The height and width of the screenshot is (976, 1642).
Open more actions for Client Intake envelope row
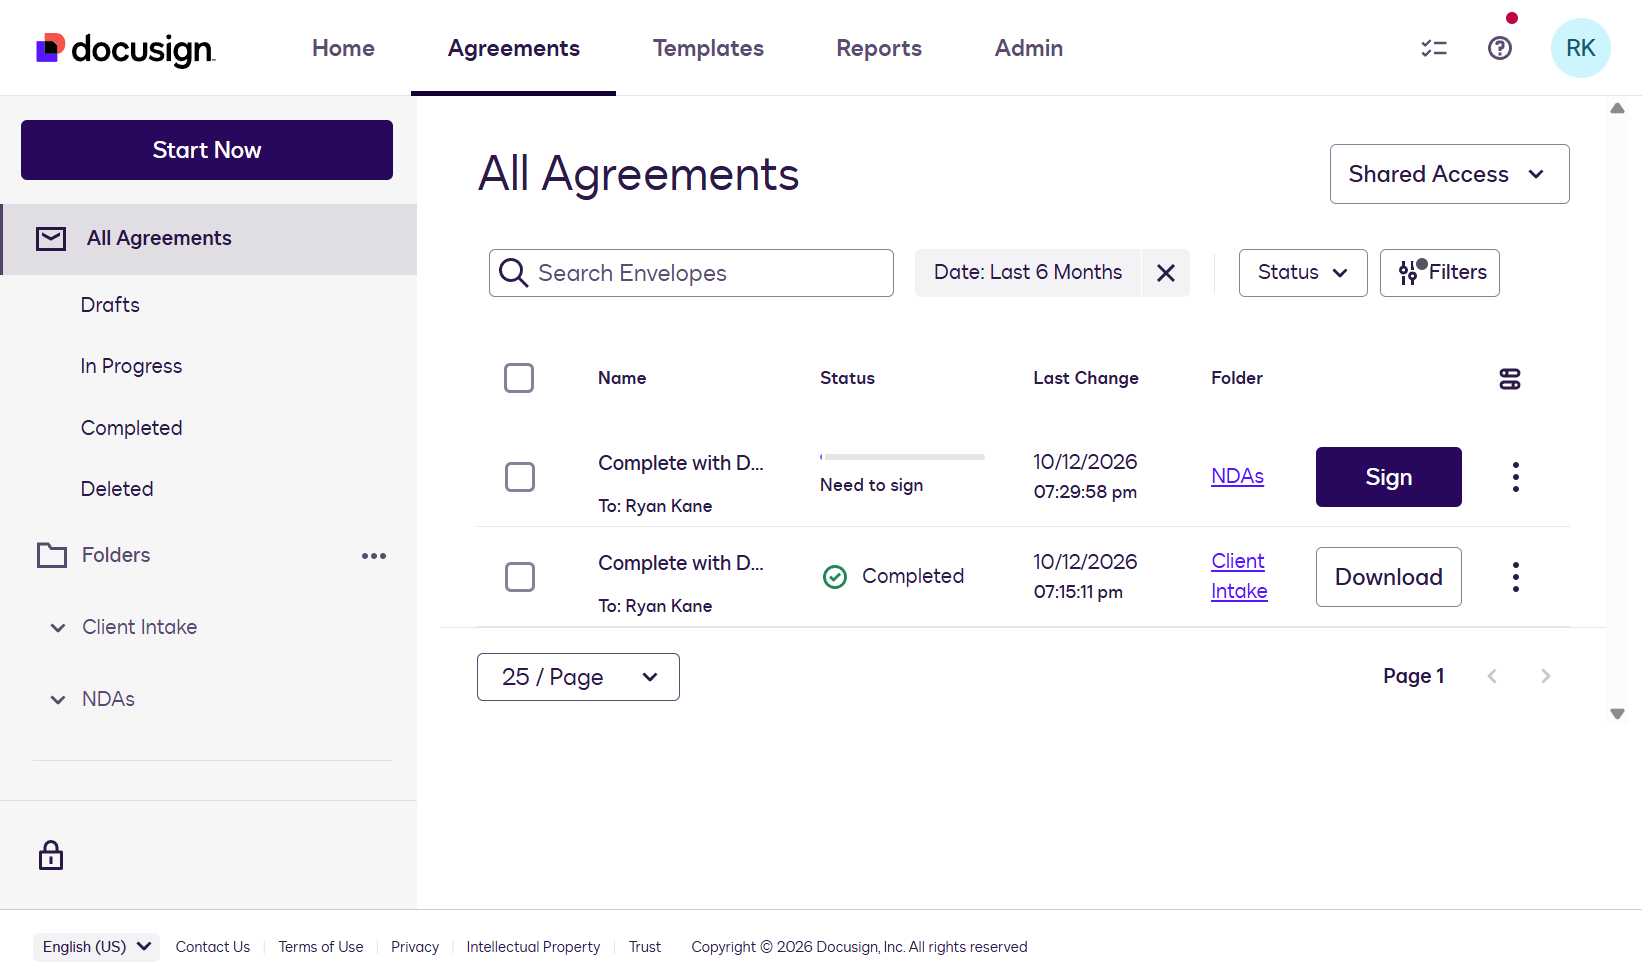(x=1516, y=577)
